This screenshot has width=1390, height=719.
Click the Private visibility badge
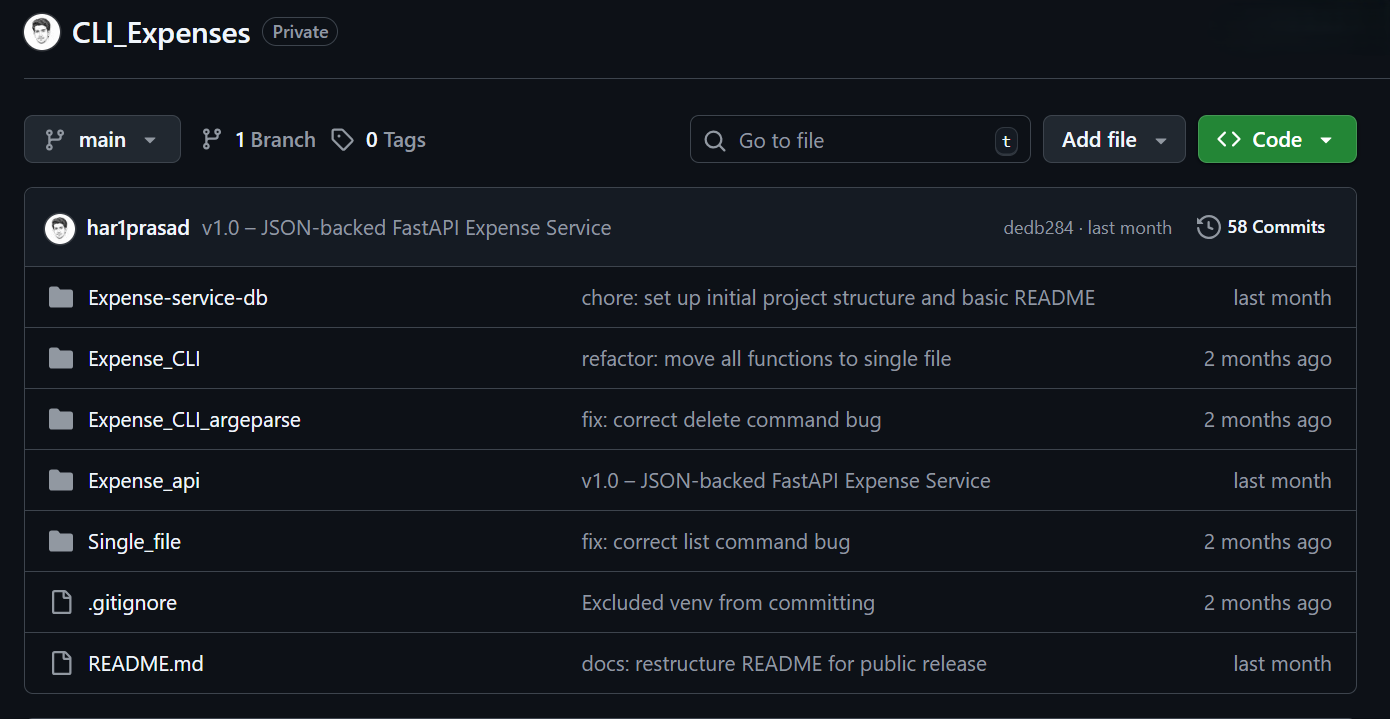(299, 31)
